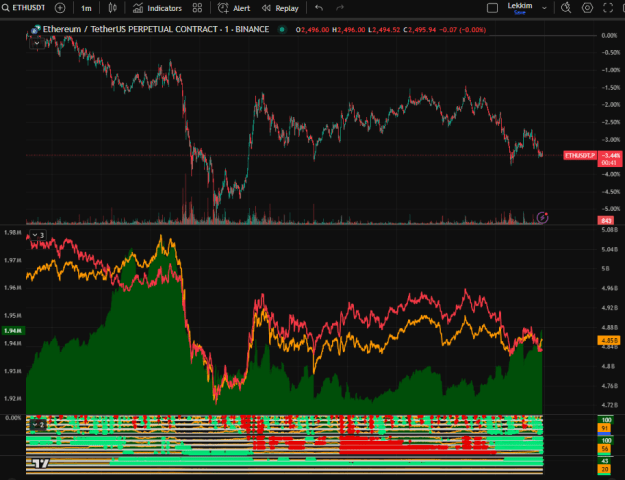Click the -5.00% price scale label
The height and width of the screenshot is (480, 625).
(x=610, y=209)
